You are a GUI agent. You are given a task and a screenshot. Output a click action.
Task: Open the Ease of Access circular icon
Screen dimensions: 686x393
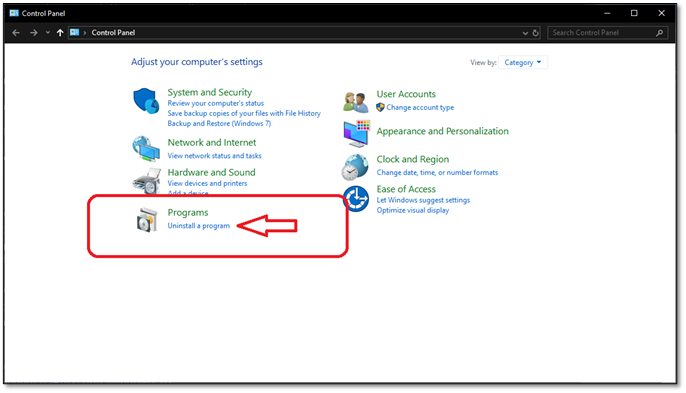[356, 199]
